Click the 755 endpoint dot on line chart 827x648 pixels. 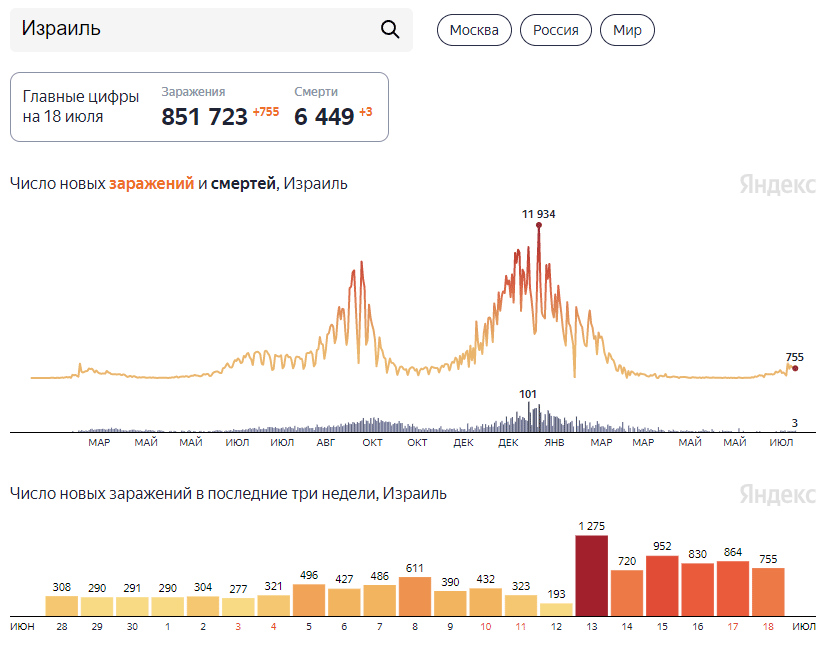click(795, 368)
